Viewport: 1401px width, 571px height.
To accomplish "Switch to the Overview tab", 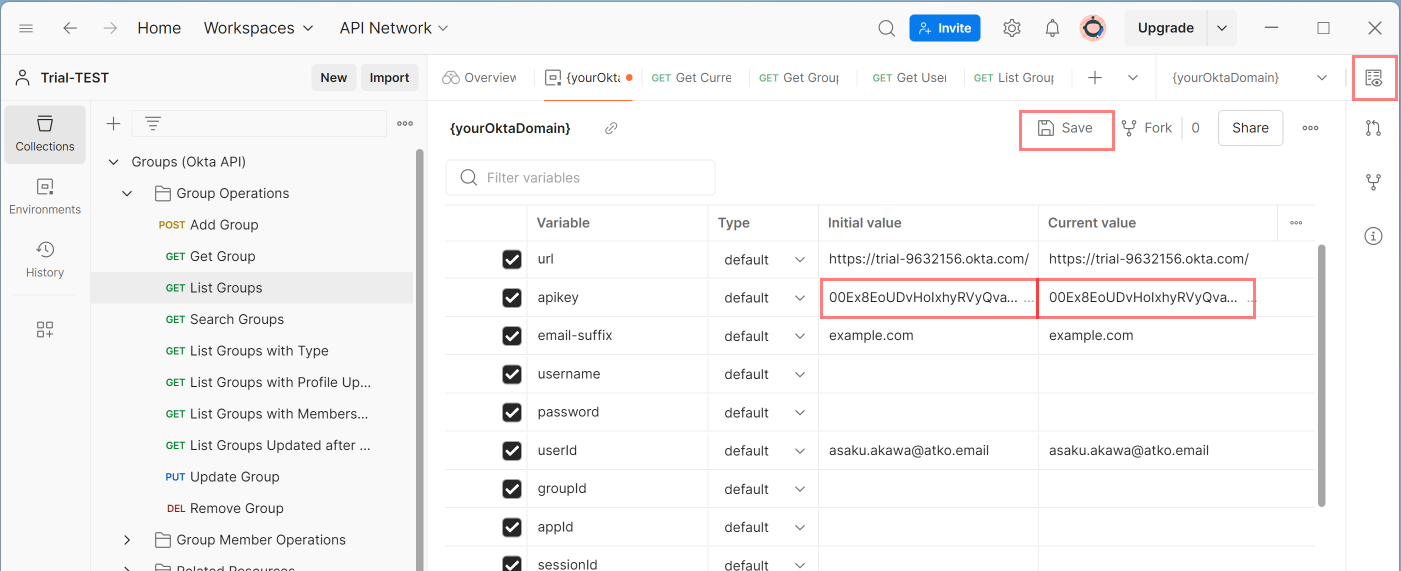I will [479, 77].
